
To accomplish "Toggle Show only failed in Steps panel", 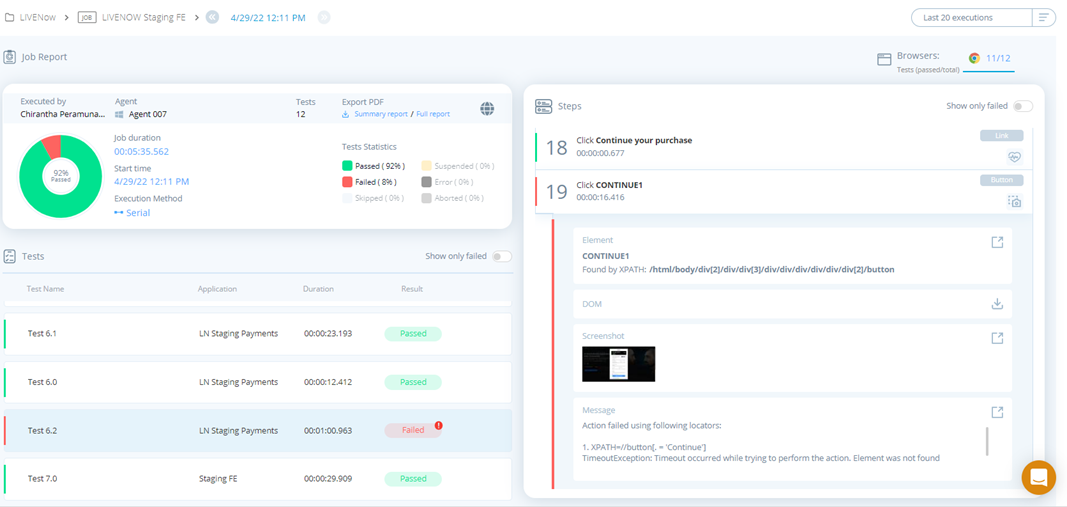I will click(x=1023, y=106).
